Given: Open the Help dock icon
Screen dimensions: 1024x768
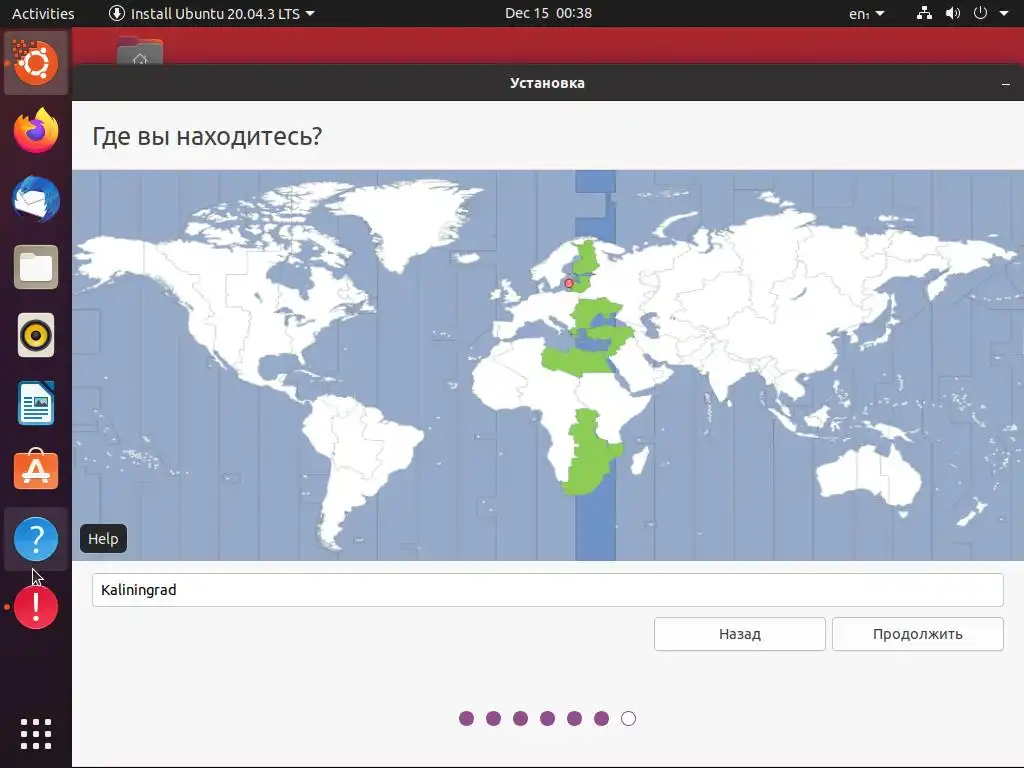Looking at the screenshot, I should 36,539.
